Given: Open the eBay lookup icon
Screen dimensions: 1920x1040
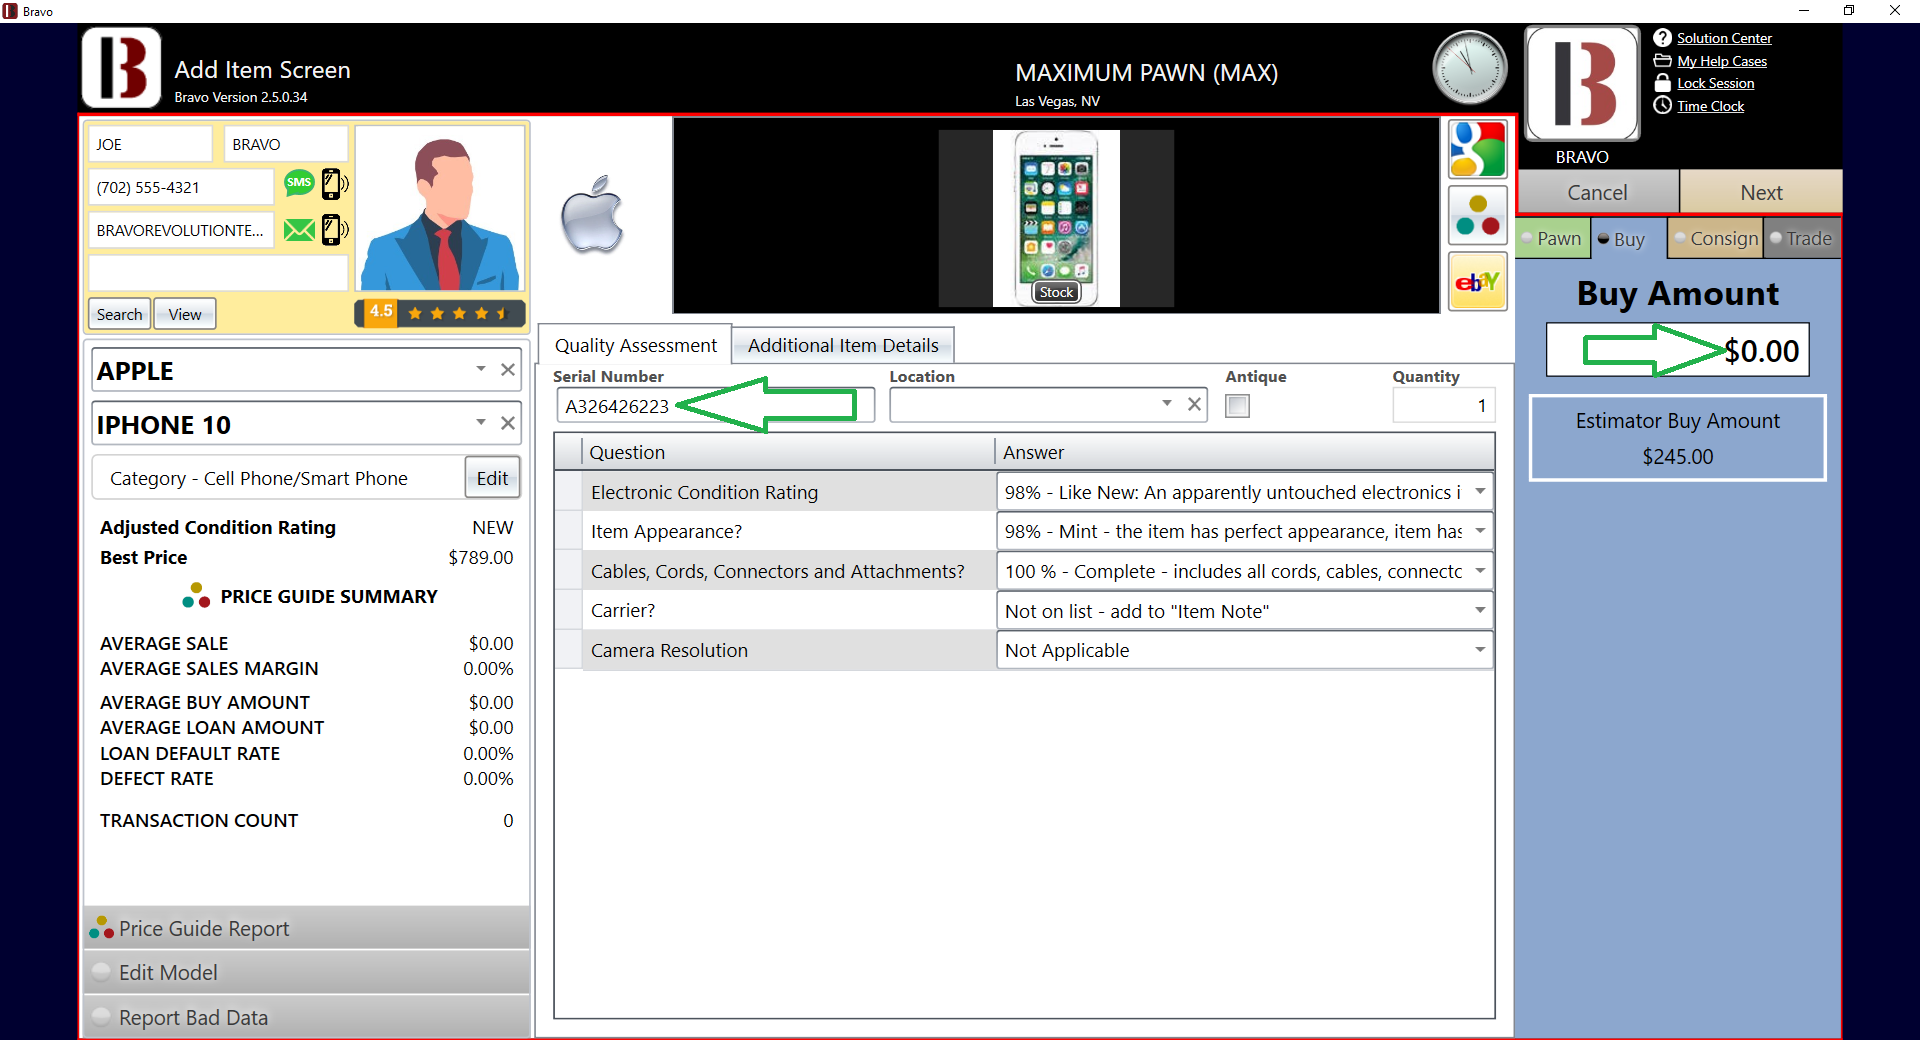Looking at the screenshot, I should click(1478, 282).
